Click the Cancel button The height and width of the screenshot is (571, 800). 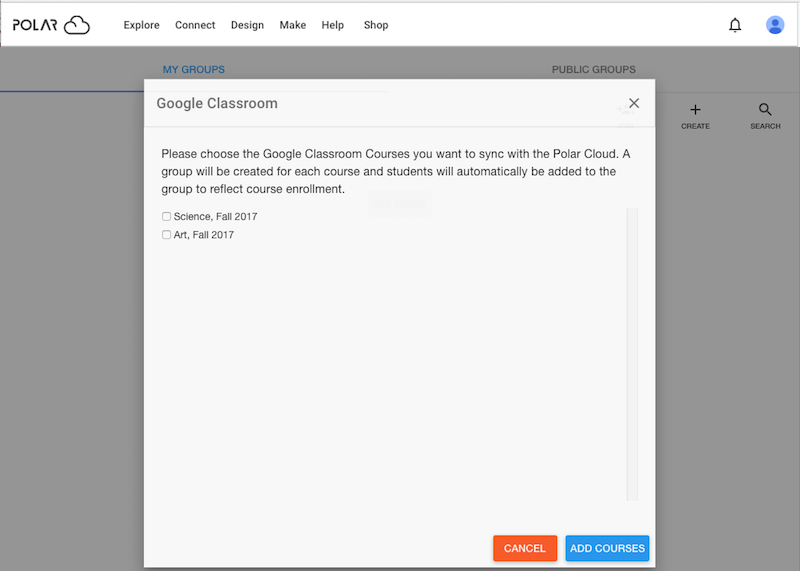point(525,548)
